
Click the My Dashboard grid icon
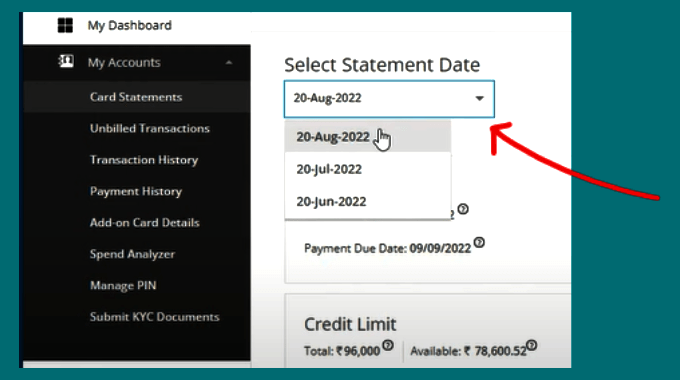click(x=65, y=25)
